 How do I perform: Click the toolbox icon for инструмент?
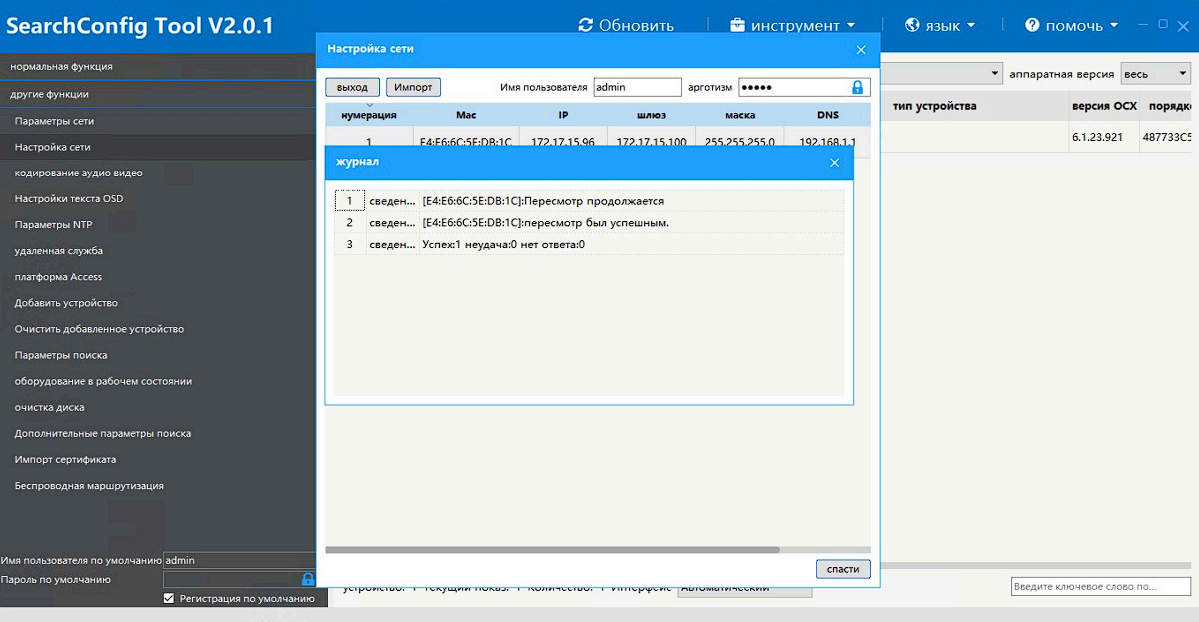(737, 25)
